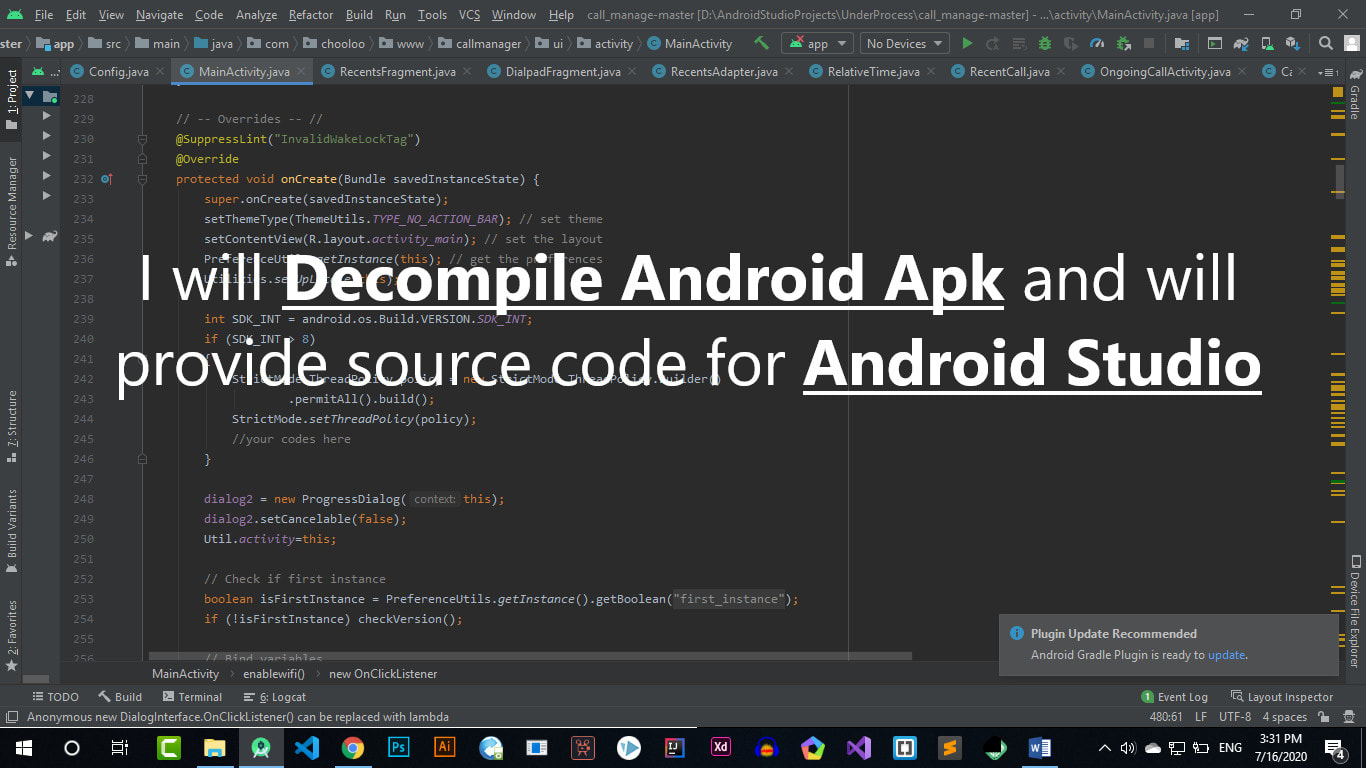This screenshot has height=768, width=1366.
Task: Open the Build tool window button
Action: coord(120,697)
